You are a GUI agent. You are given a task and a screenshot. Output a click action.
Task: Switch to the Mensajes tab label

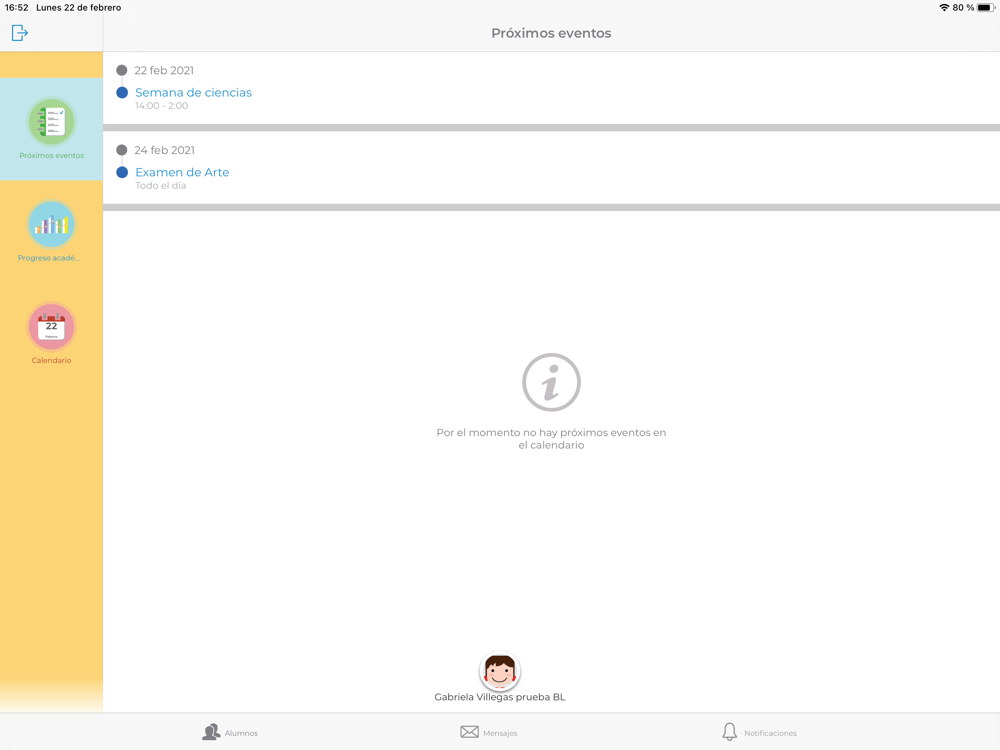(500, 733)
